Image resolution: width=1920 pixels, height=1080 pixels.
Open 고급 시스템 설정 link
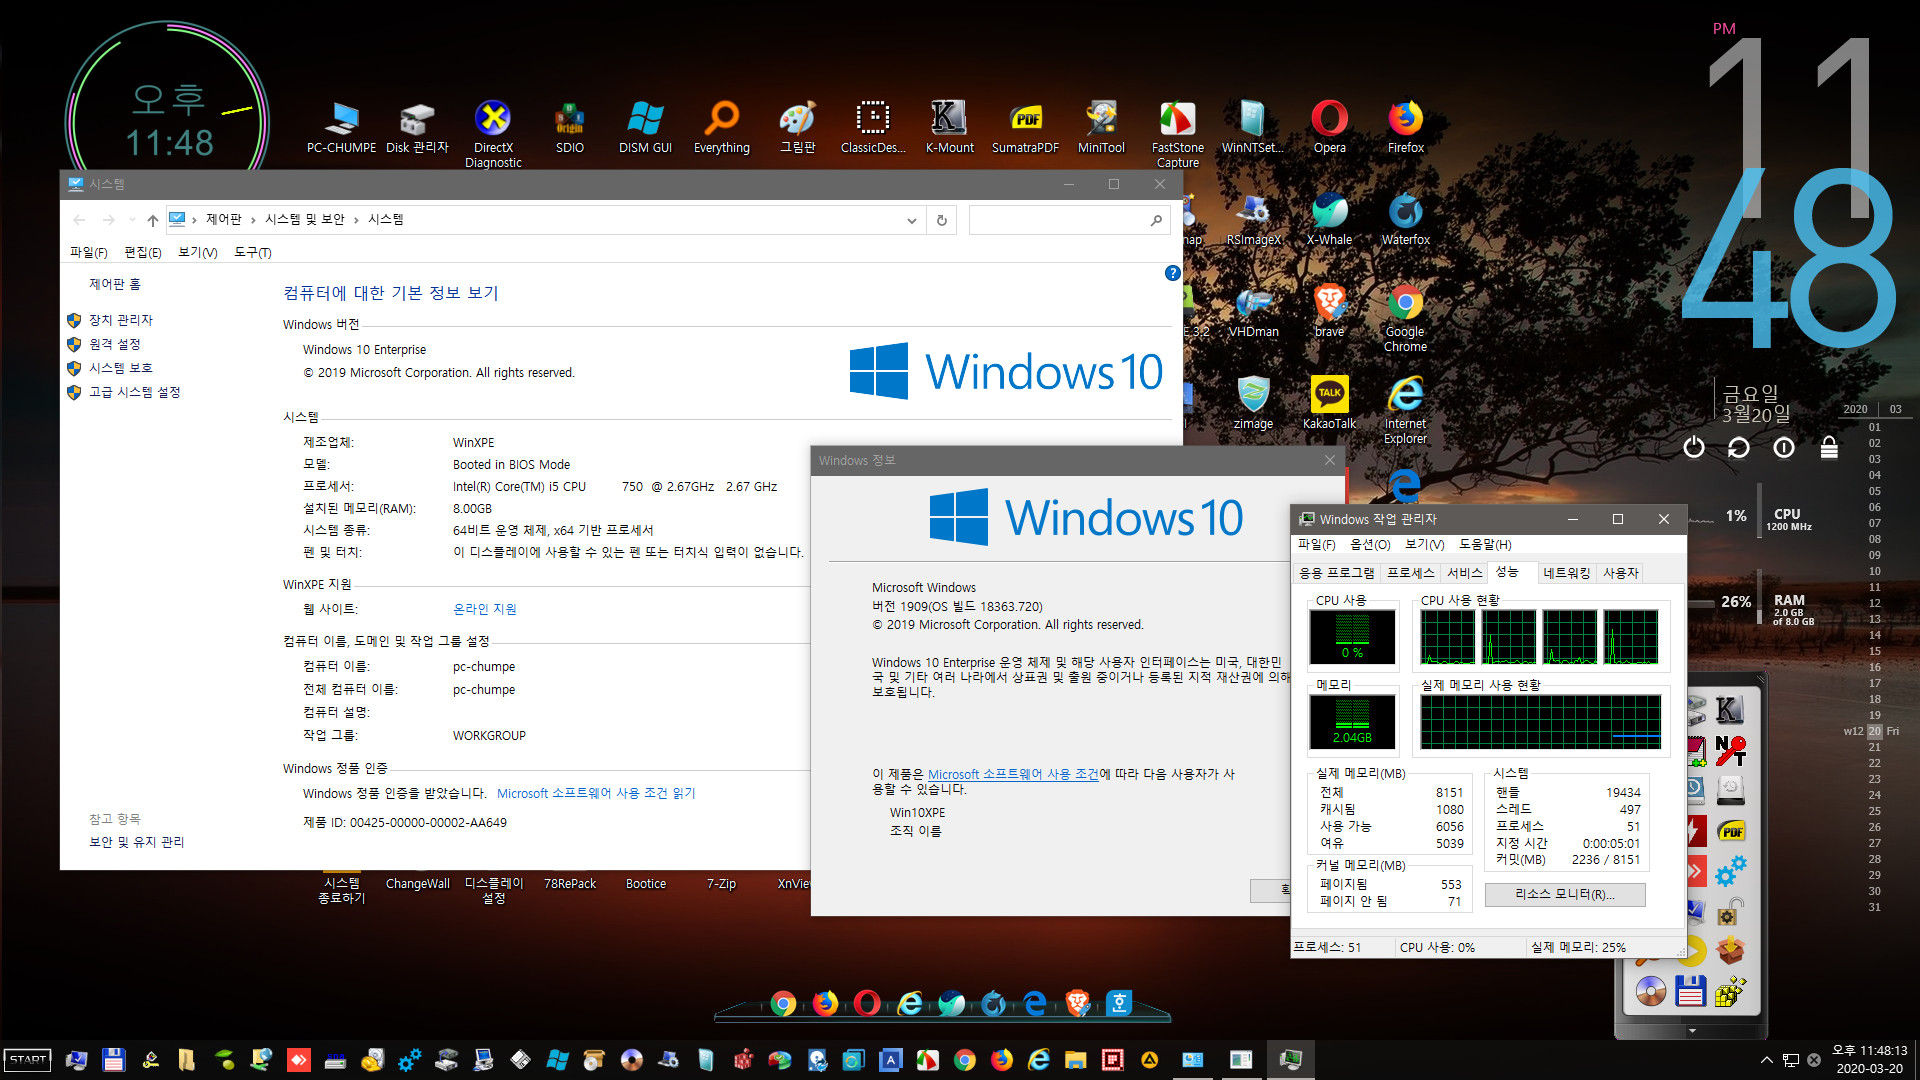[134, 392]
